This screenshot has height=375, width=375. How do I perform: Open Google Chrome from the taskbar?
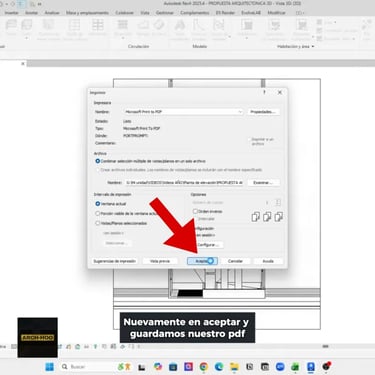click(204, 367)
